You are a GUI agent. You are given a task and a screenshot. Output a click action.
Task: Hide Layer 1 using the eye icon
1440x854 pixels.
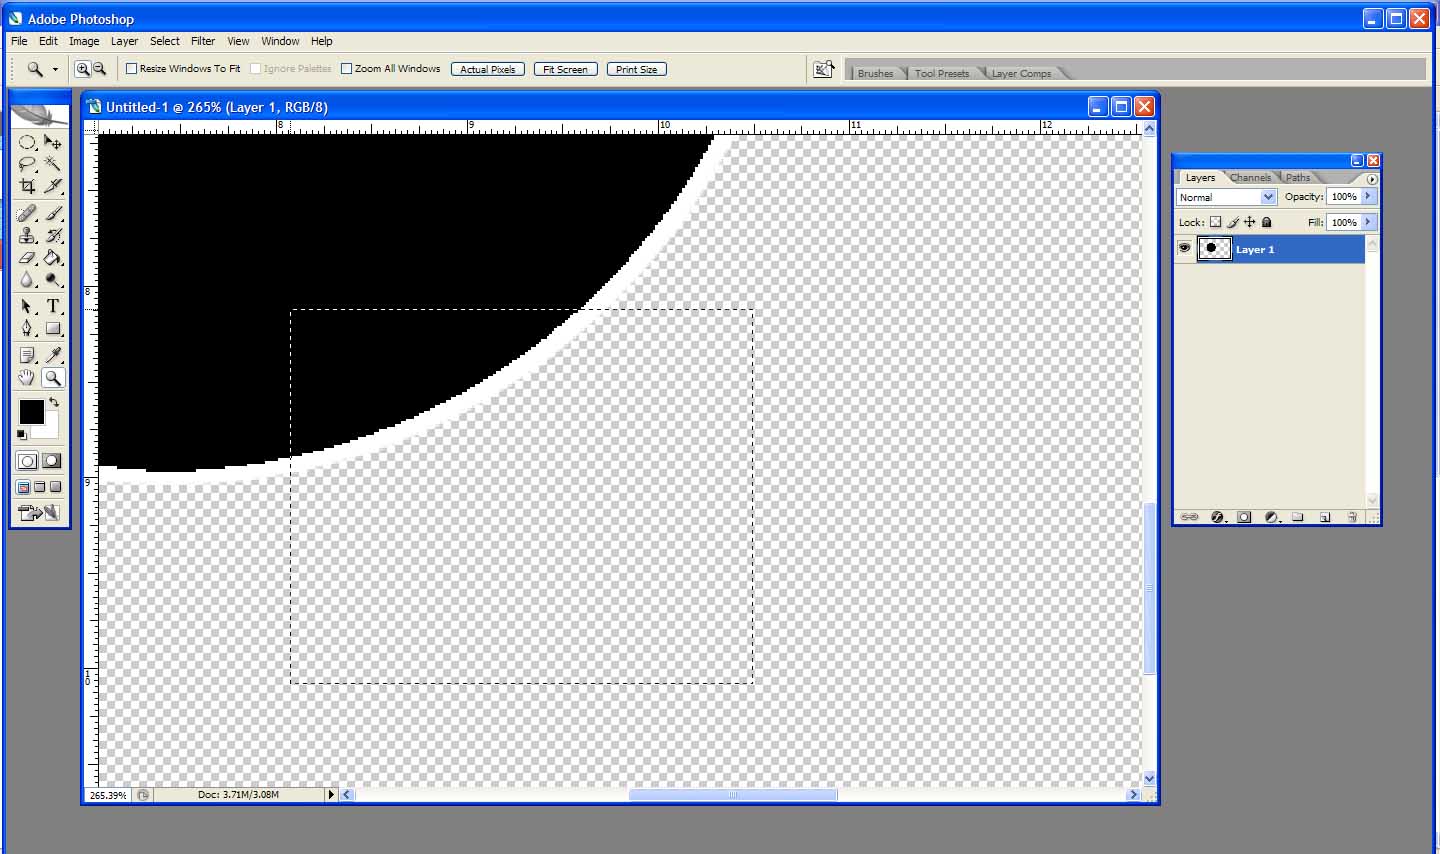1185,249
